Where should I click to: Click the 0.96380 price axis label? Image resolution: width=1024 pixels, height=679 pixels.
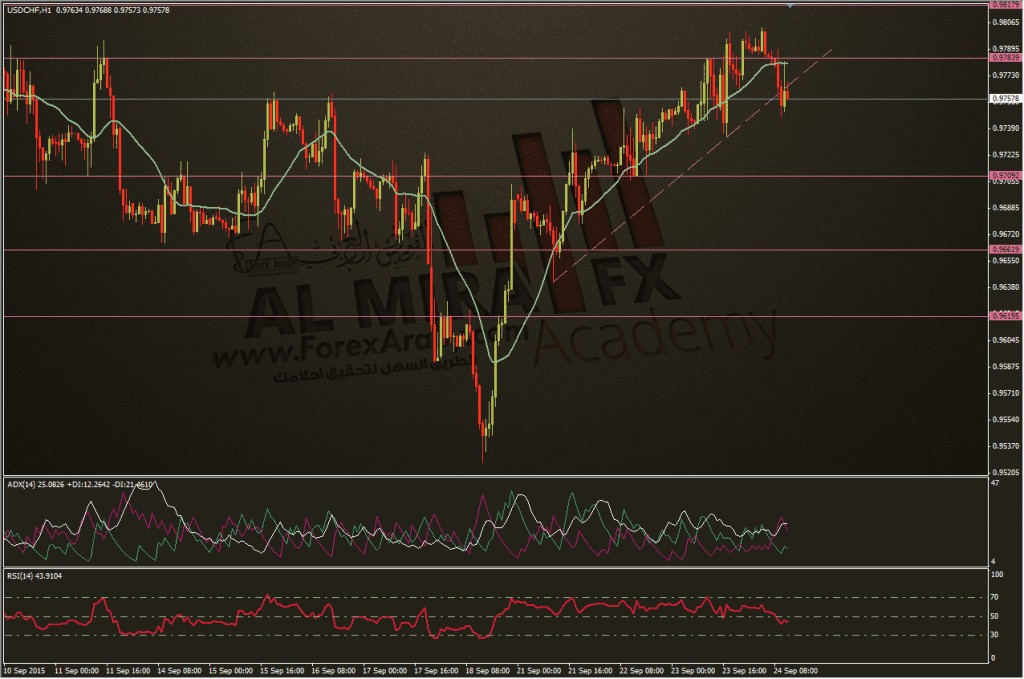click(x=1006, y=287)
